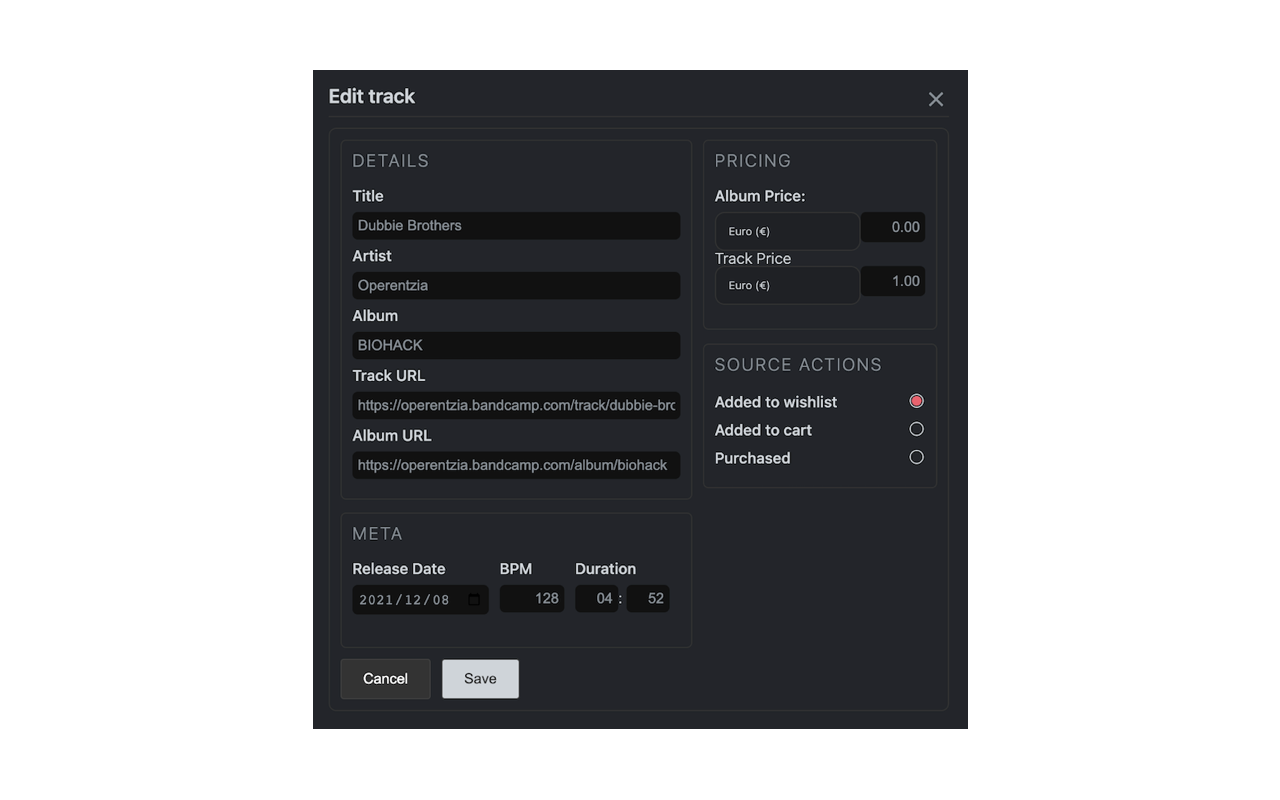Open the Track Price currency dropdown
Viewport: 1280px width, 800px height.
coord(786,285)
